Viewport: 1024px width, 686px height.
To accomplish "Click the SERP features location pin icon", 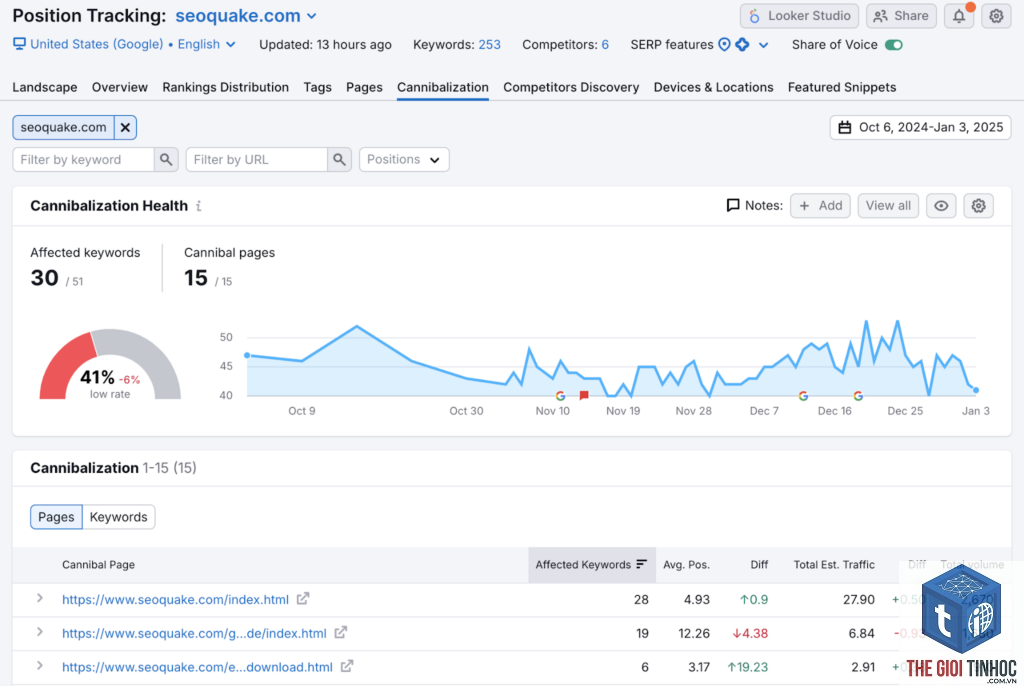I will (x=724, y=44).
